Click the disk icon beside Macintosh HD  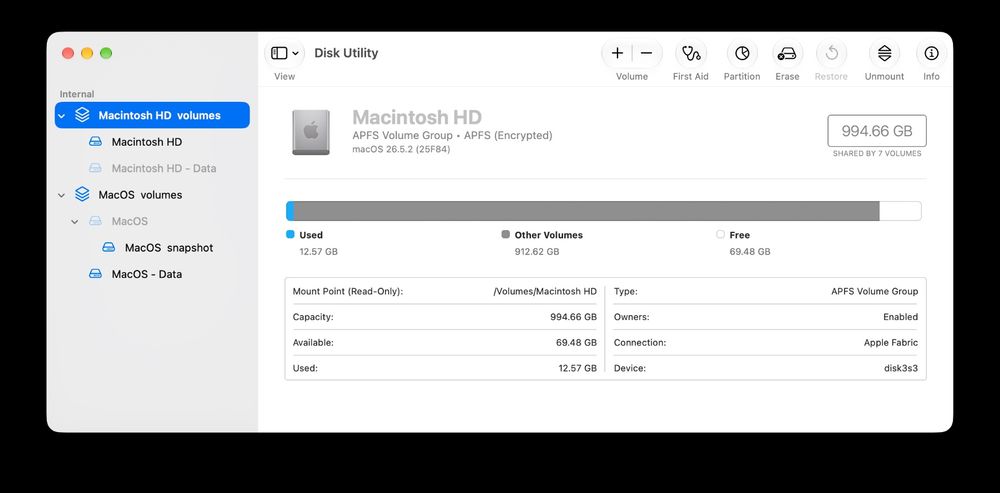click(x=95, y=142)
